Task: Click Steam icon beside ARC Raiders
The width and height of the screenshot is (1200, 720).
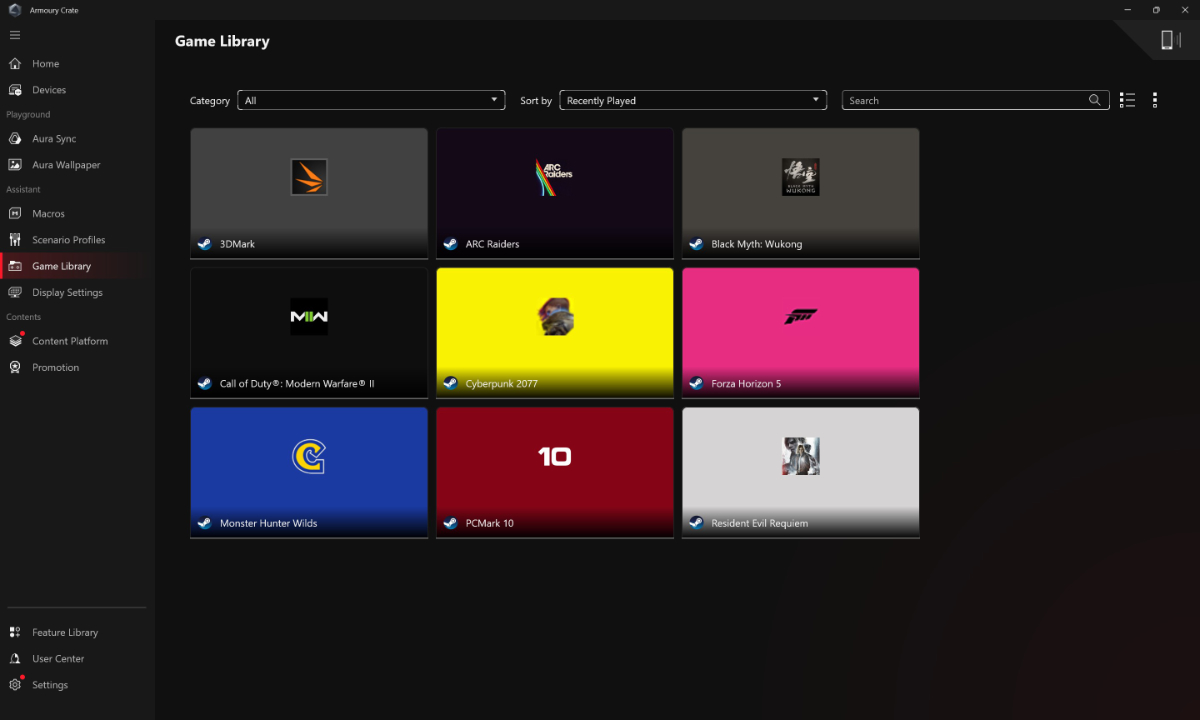Action: 450,244
